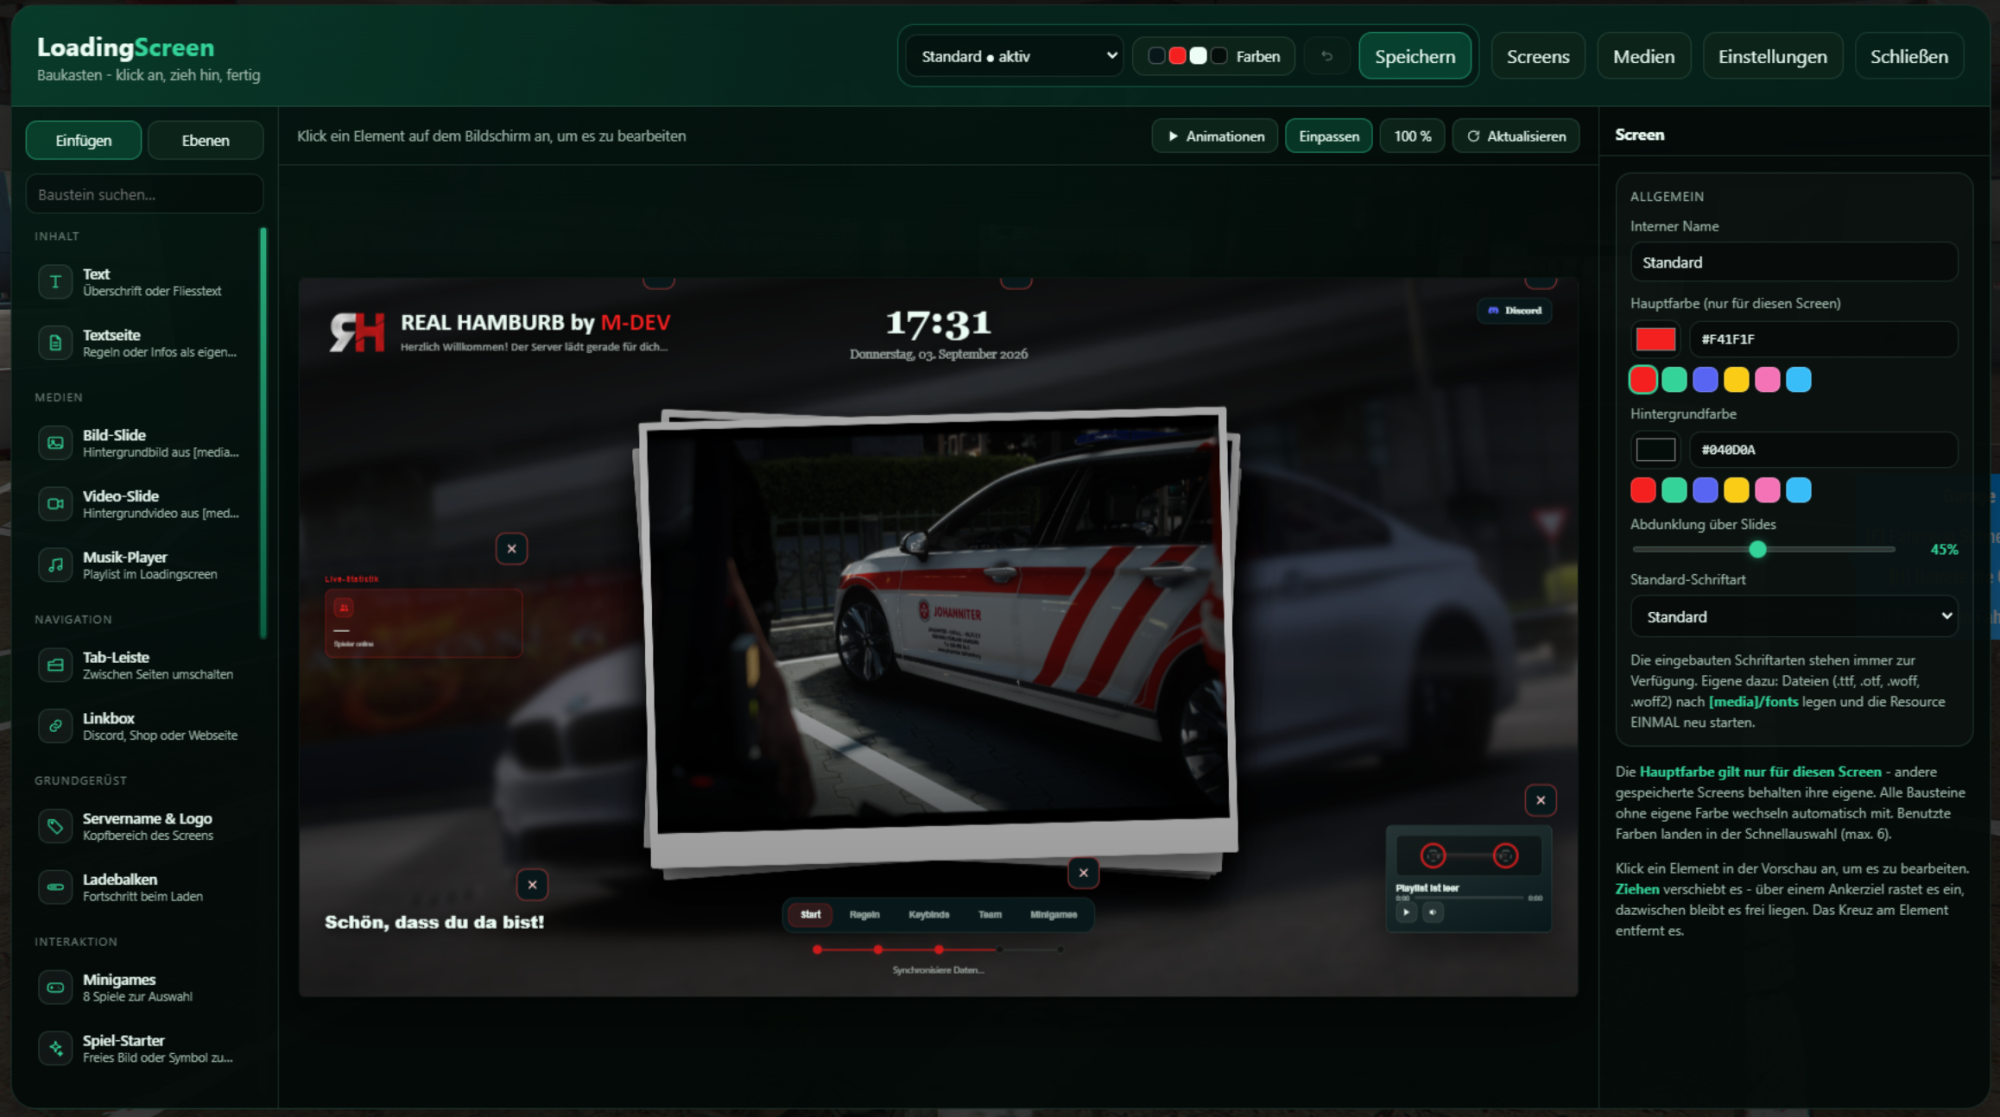This screenshot has height=1117, width=2000.
Task: Pick the yellow preset under Hintergrundfarbe
Action: (x=1736, y=490)
